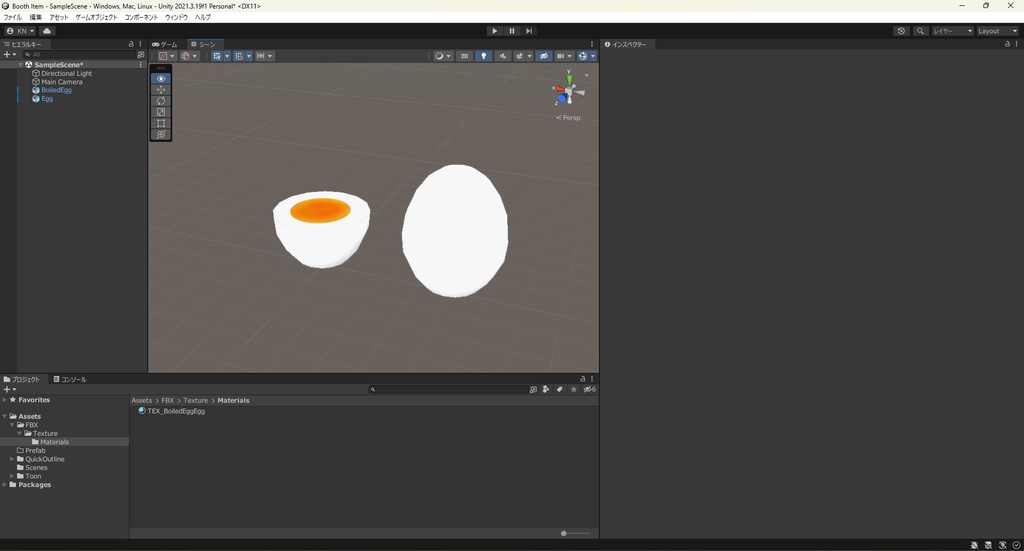Open Hierarchy panel three-dot menu

pos(140,44)
